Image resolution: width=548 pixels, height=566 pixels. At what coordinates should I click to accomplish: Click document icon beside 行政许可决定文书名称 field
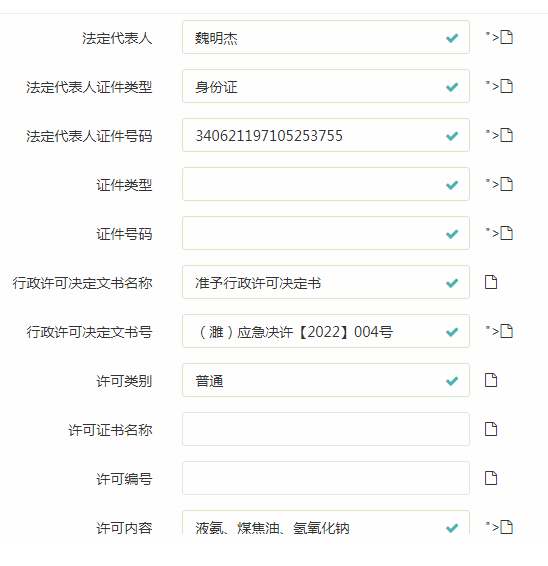click(x=491, y=282)
